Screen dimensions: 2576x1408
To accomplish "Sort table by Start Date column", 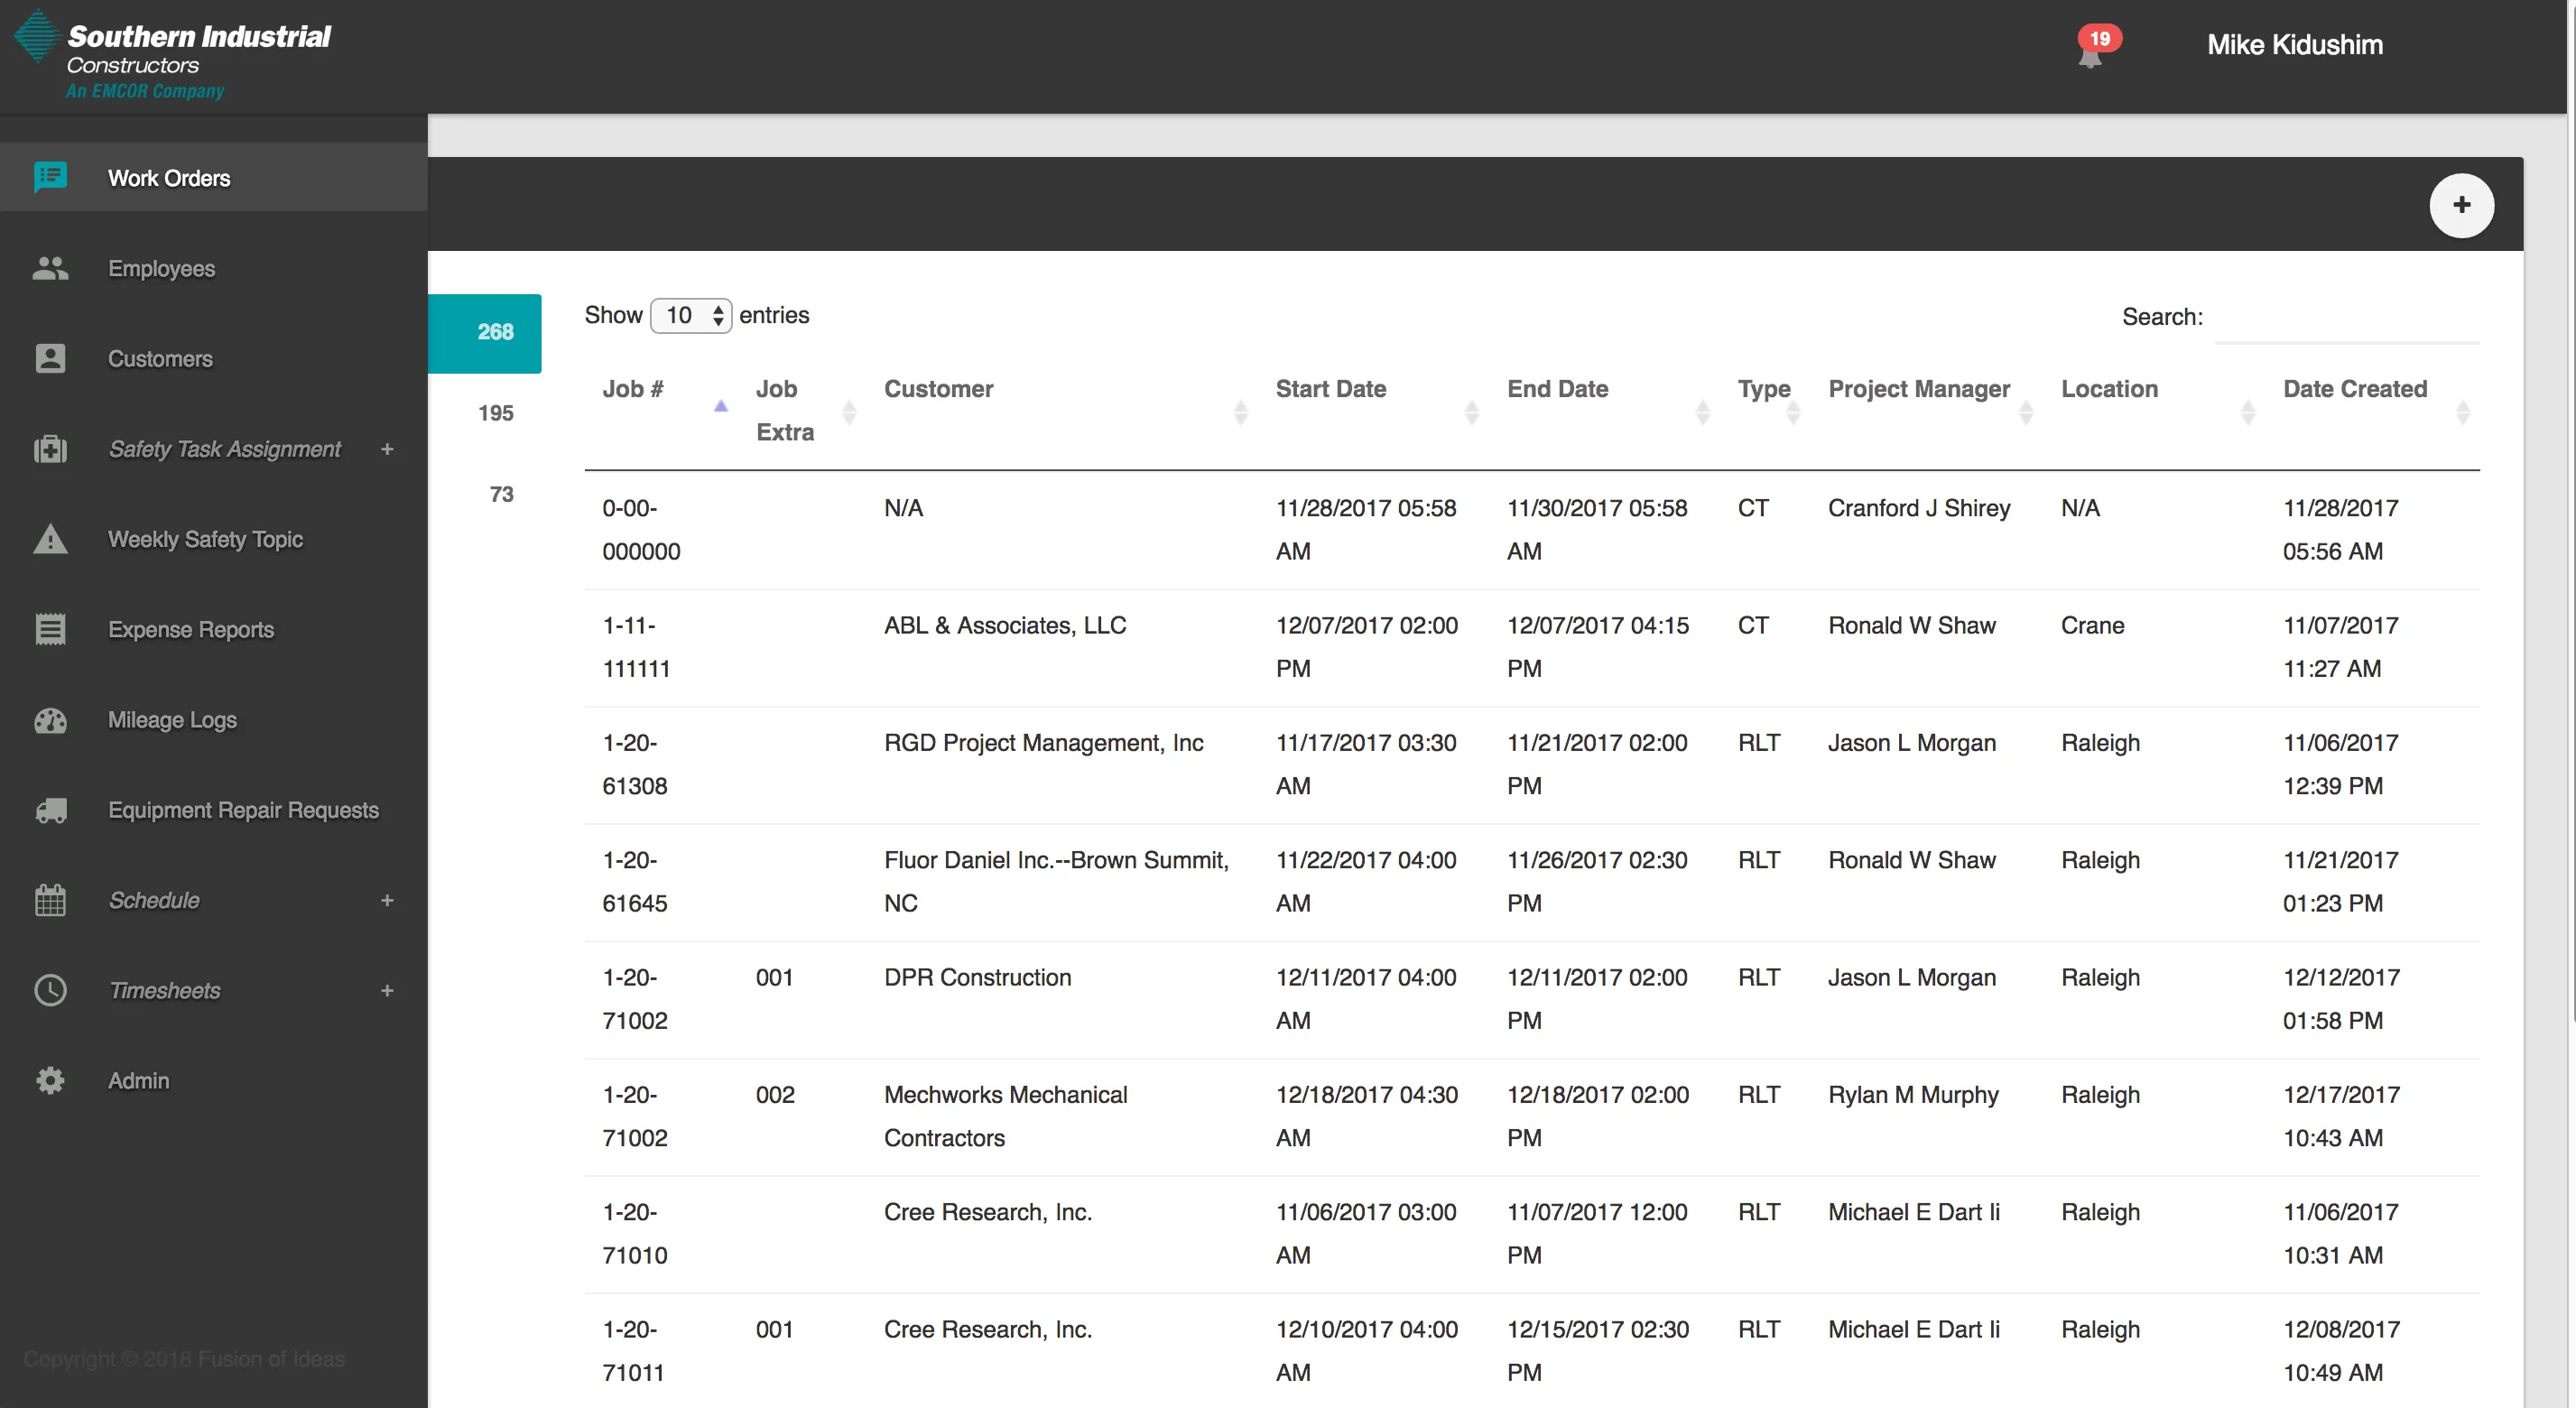I will (1330, 389).
